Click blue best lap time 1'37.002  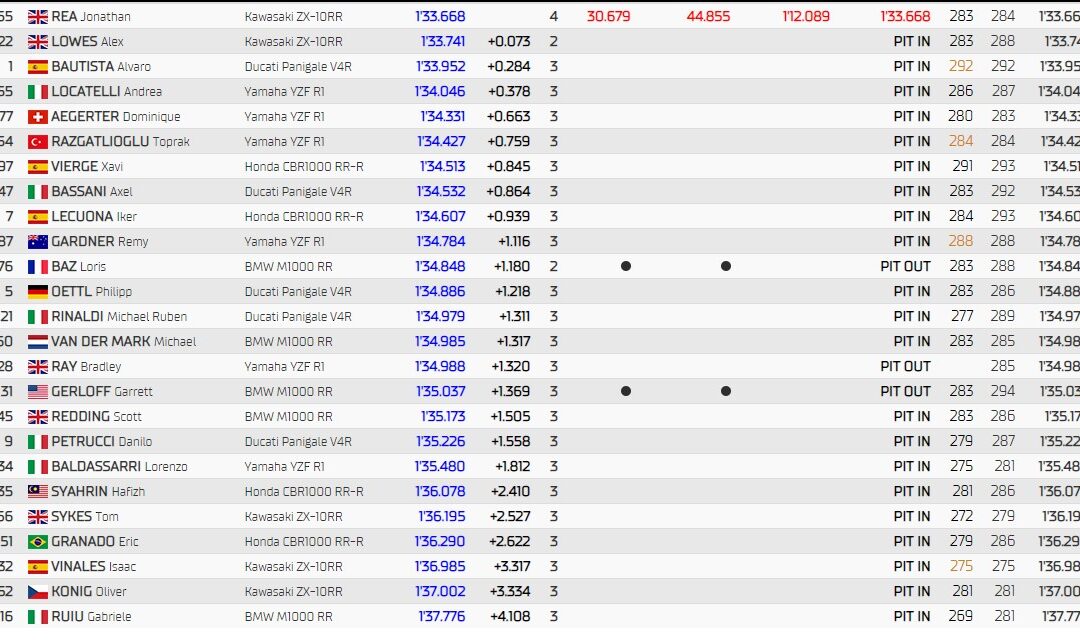tap(440, 591)
